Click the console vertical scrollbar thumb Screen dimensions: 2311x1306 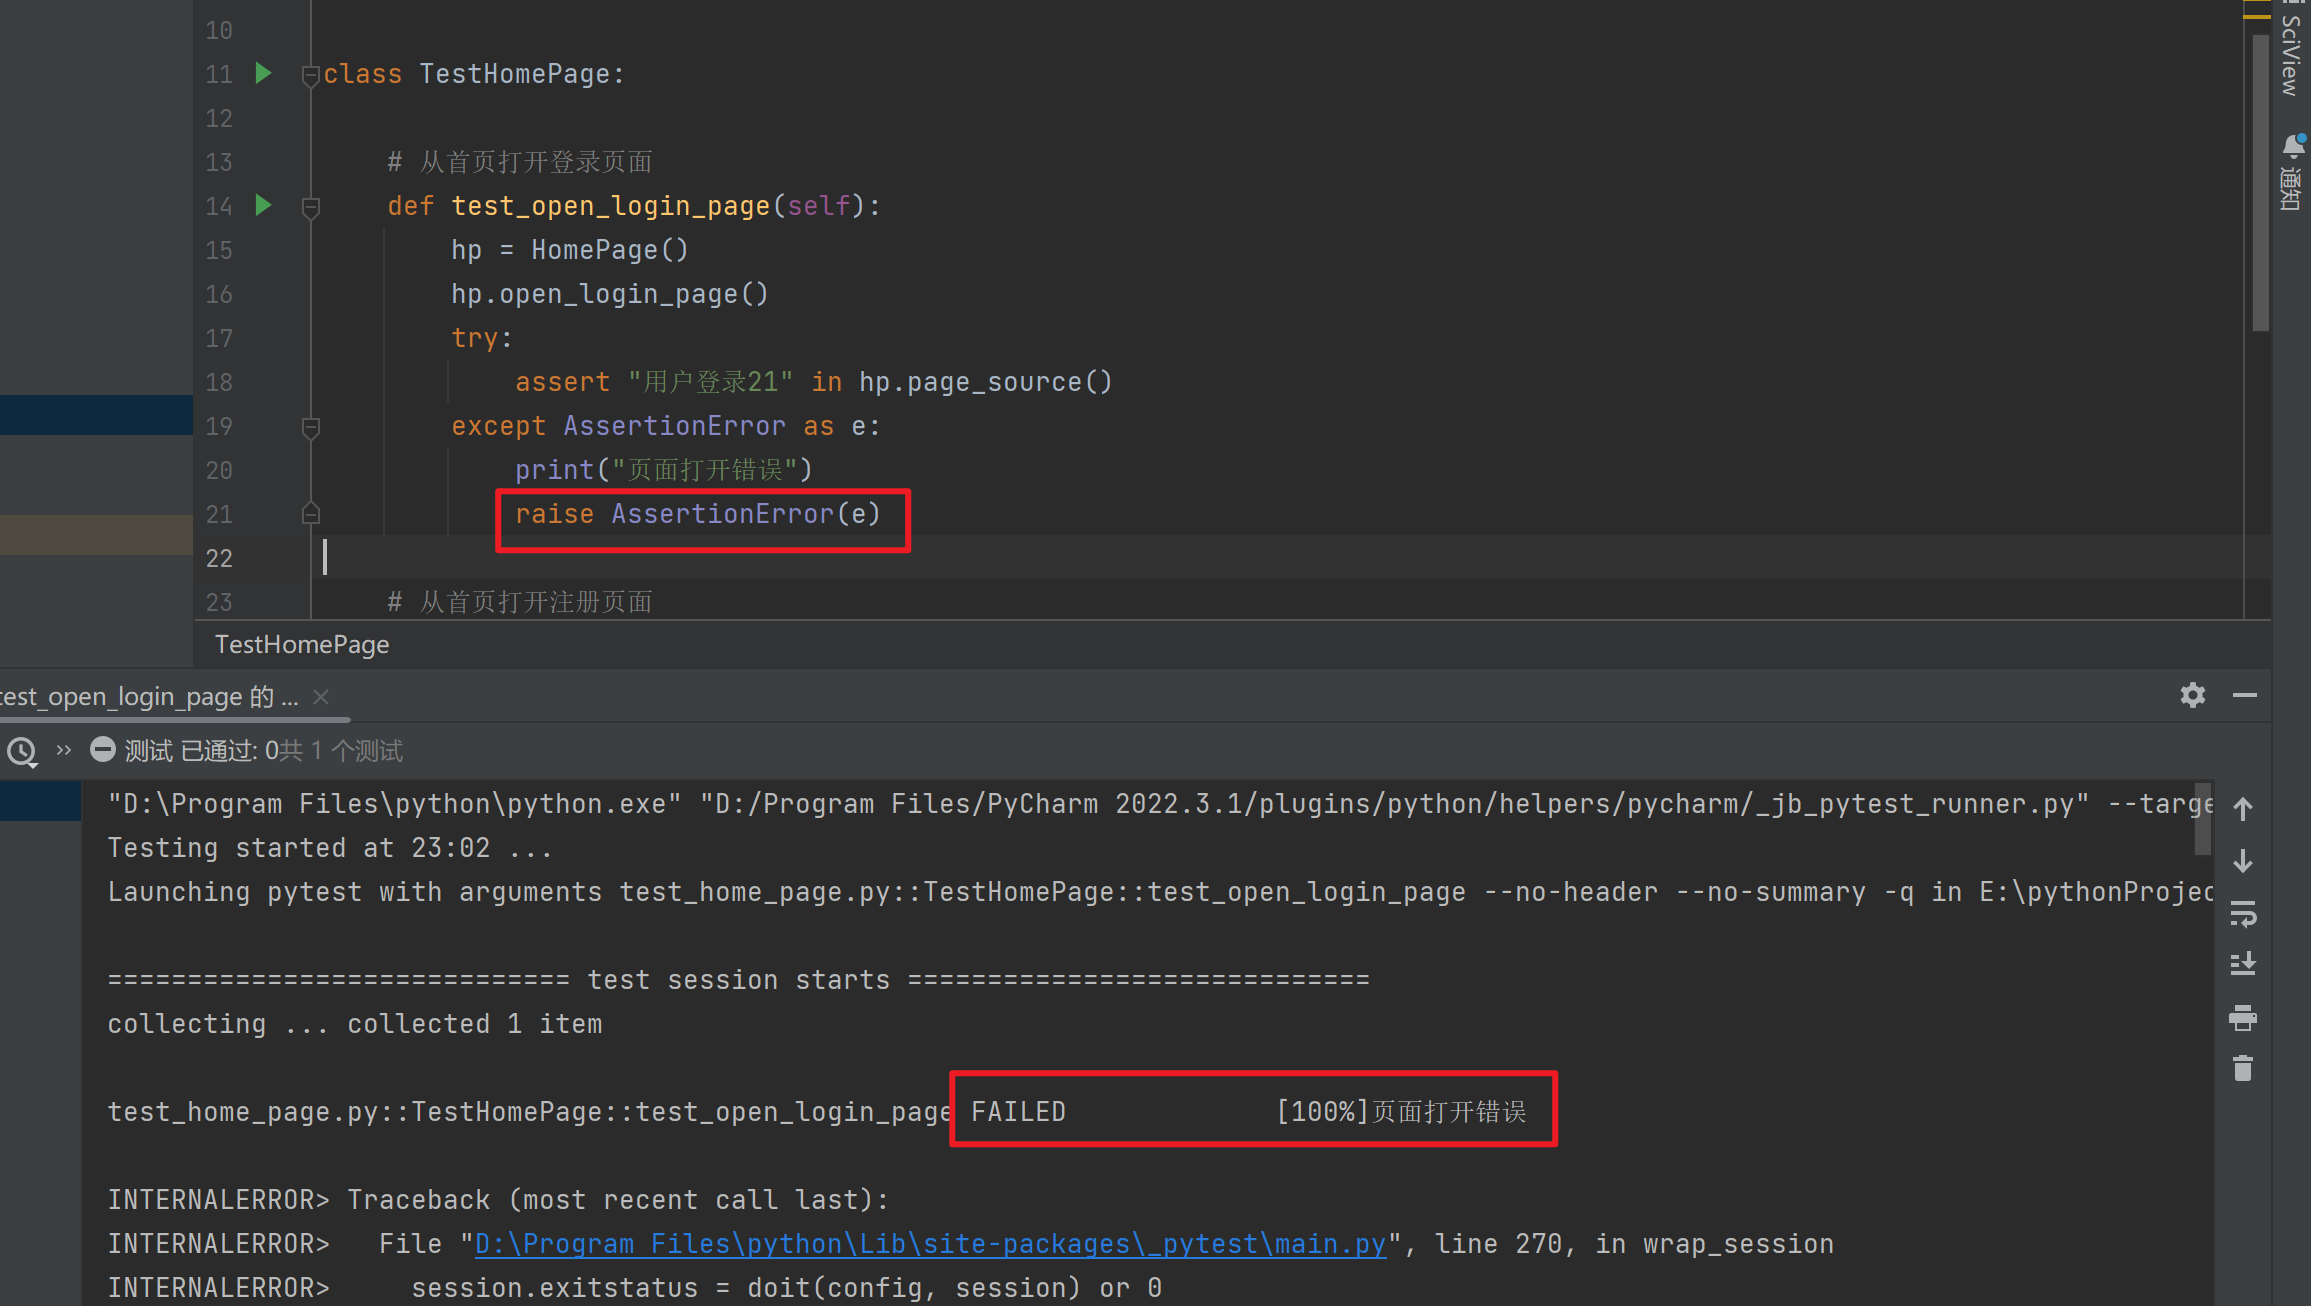click(2202, 819)
